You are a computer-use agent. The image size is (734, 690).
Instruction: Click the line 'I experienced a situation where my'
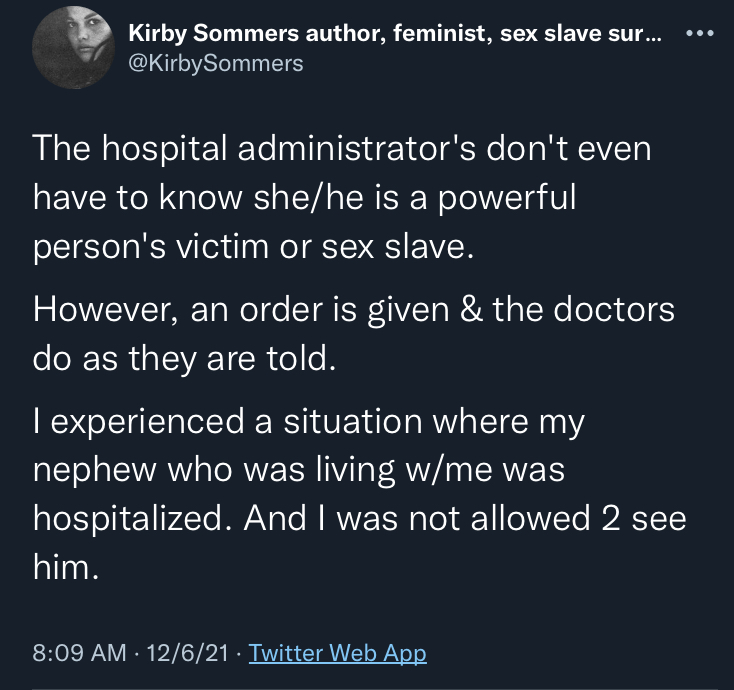point(308,422)
